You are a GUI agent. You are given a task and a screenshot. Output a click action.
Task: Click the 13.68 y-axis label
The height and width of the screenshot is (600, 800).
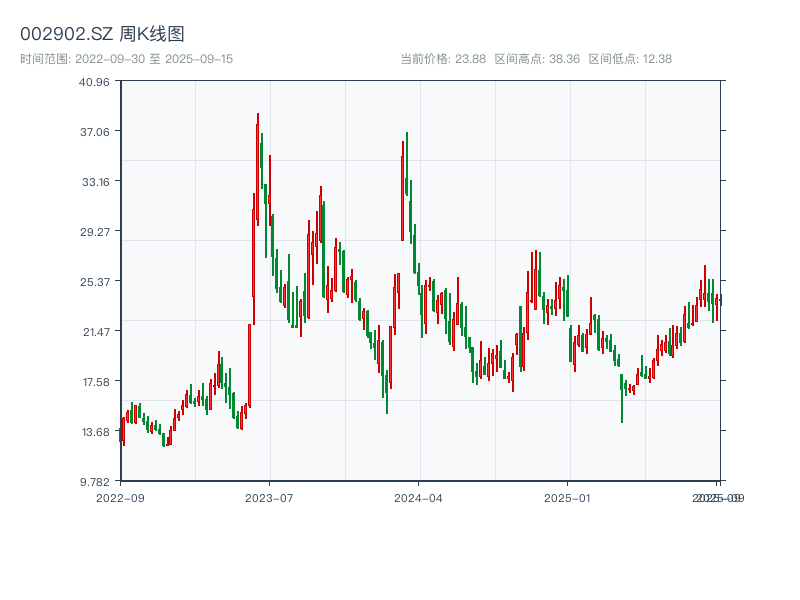point(96,432)
